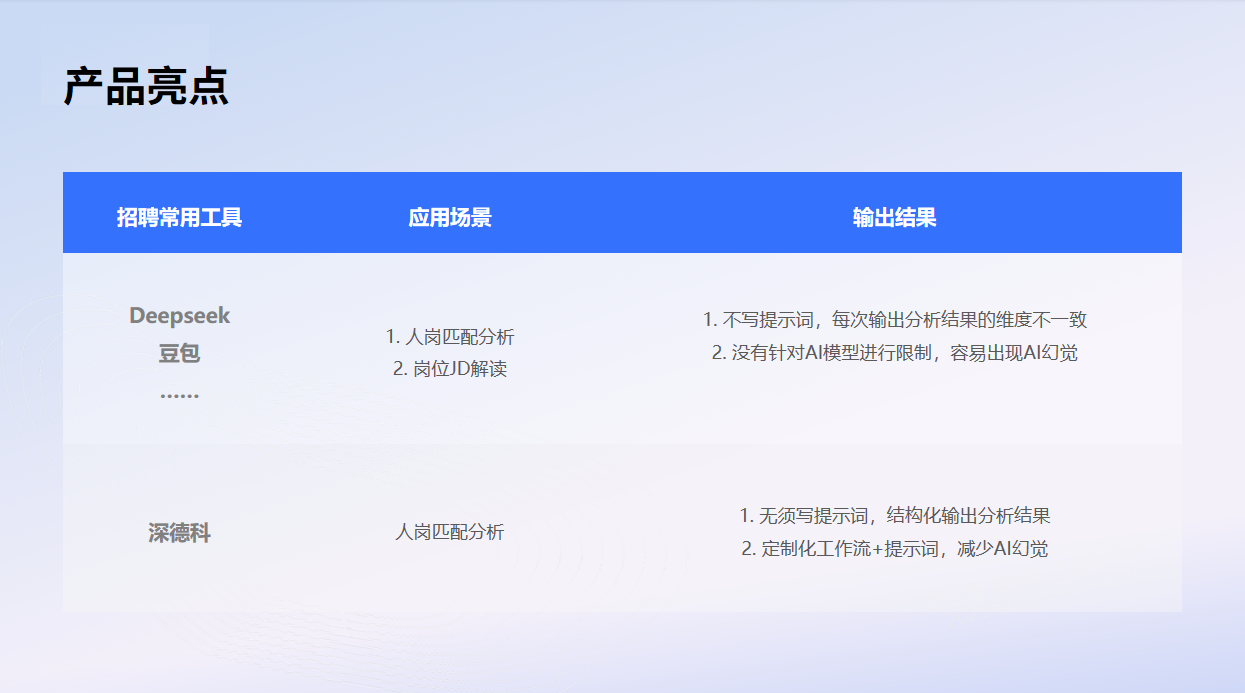The image size is (1245, 693).
Task: Select the 深德科 table row
Action: tap(622, 533)
